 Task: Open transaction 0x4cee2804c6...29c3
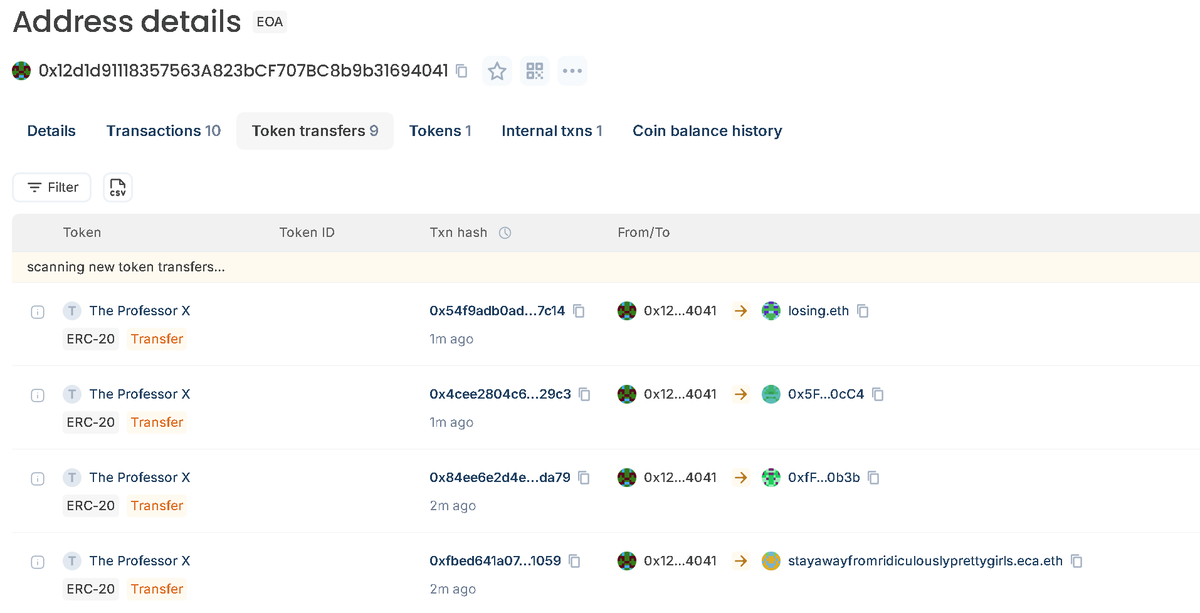(x=500, y=394)
